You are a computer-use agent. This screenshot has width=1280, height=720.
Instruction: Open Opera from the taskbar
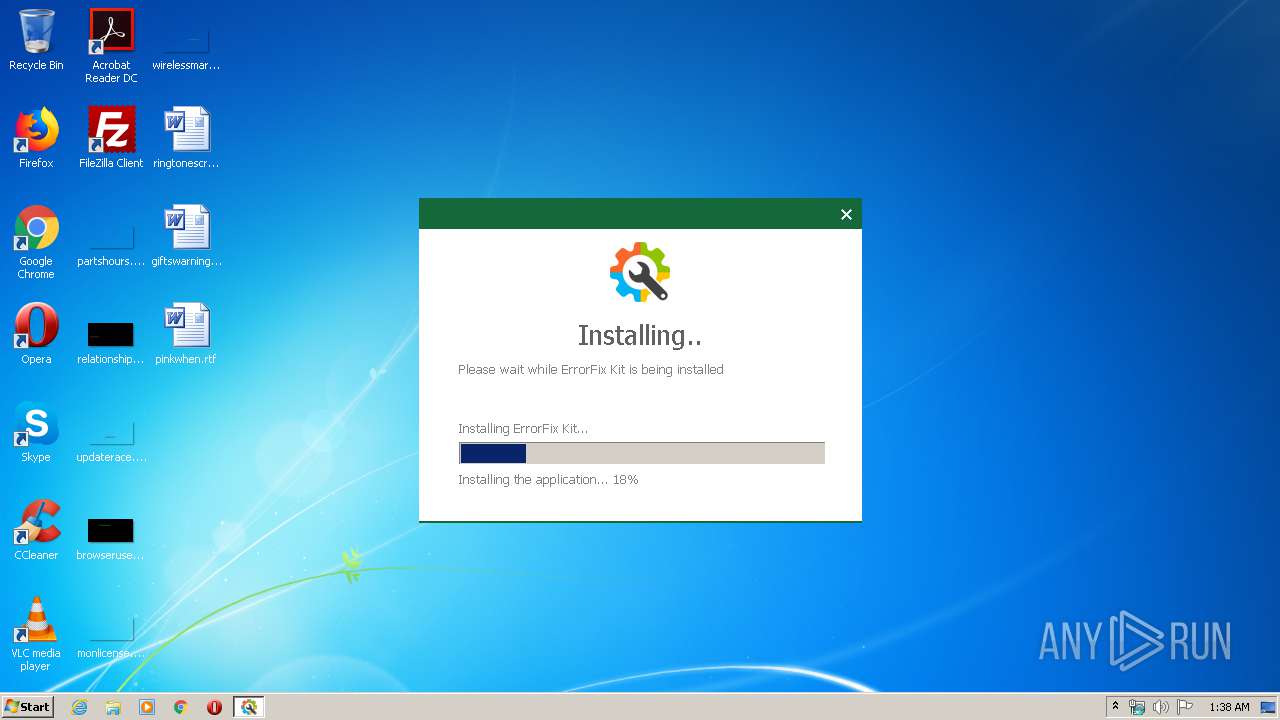pos(214,707)
